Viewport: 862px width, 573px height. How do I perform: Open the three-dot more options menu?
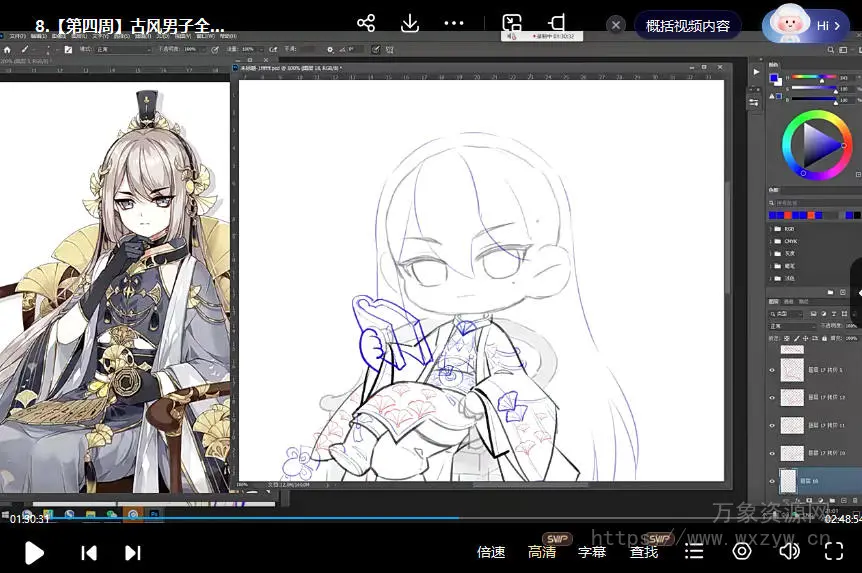[454, 23]
